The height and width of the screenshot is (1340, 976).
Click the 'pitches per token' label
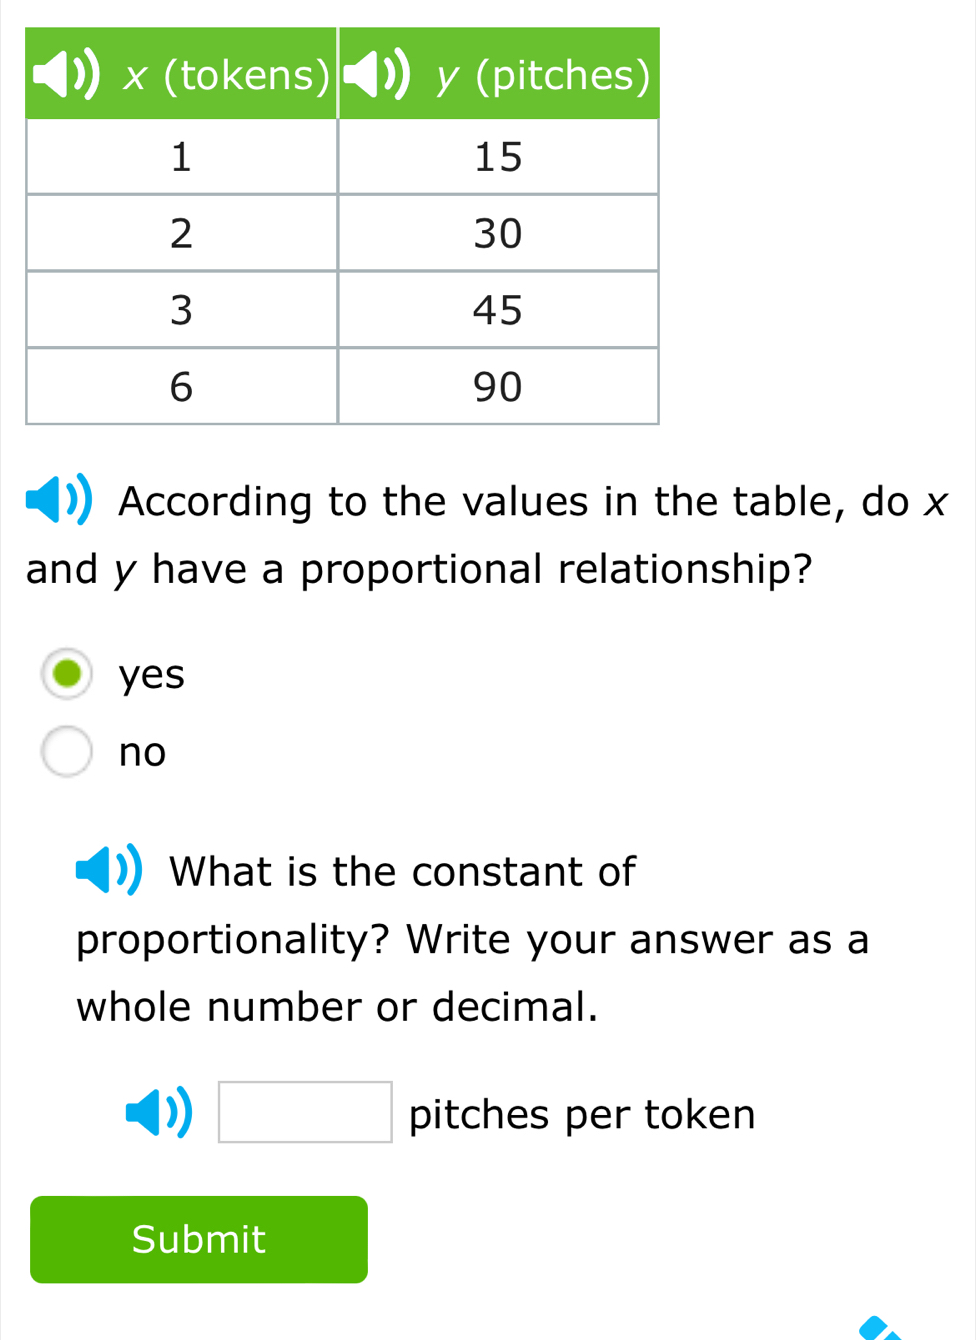click(581, 1113)
